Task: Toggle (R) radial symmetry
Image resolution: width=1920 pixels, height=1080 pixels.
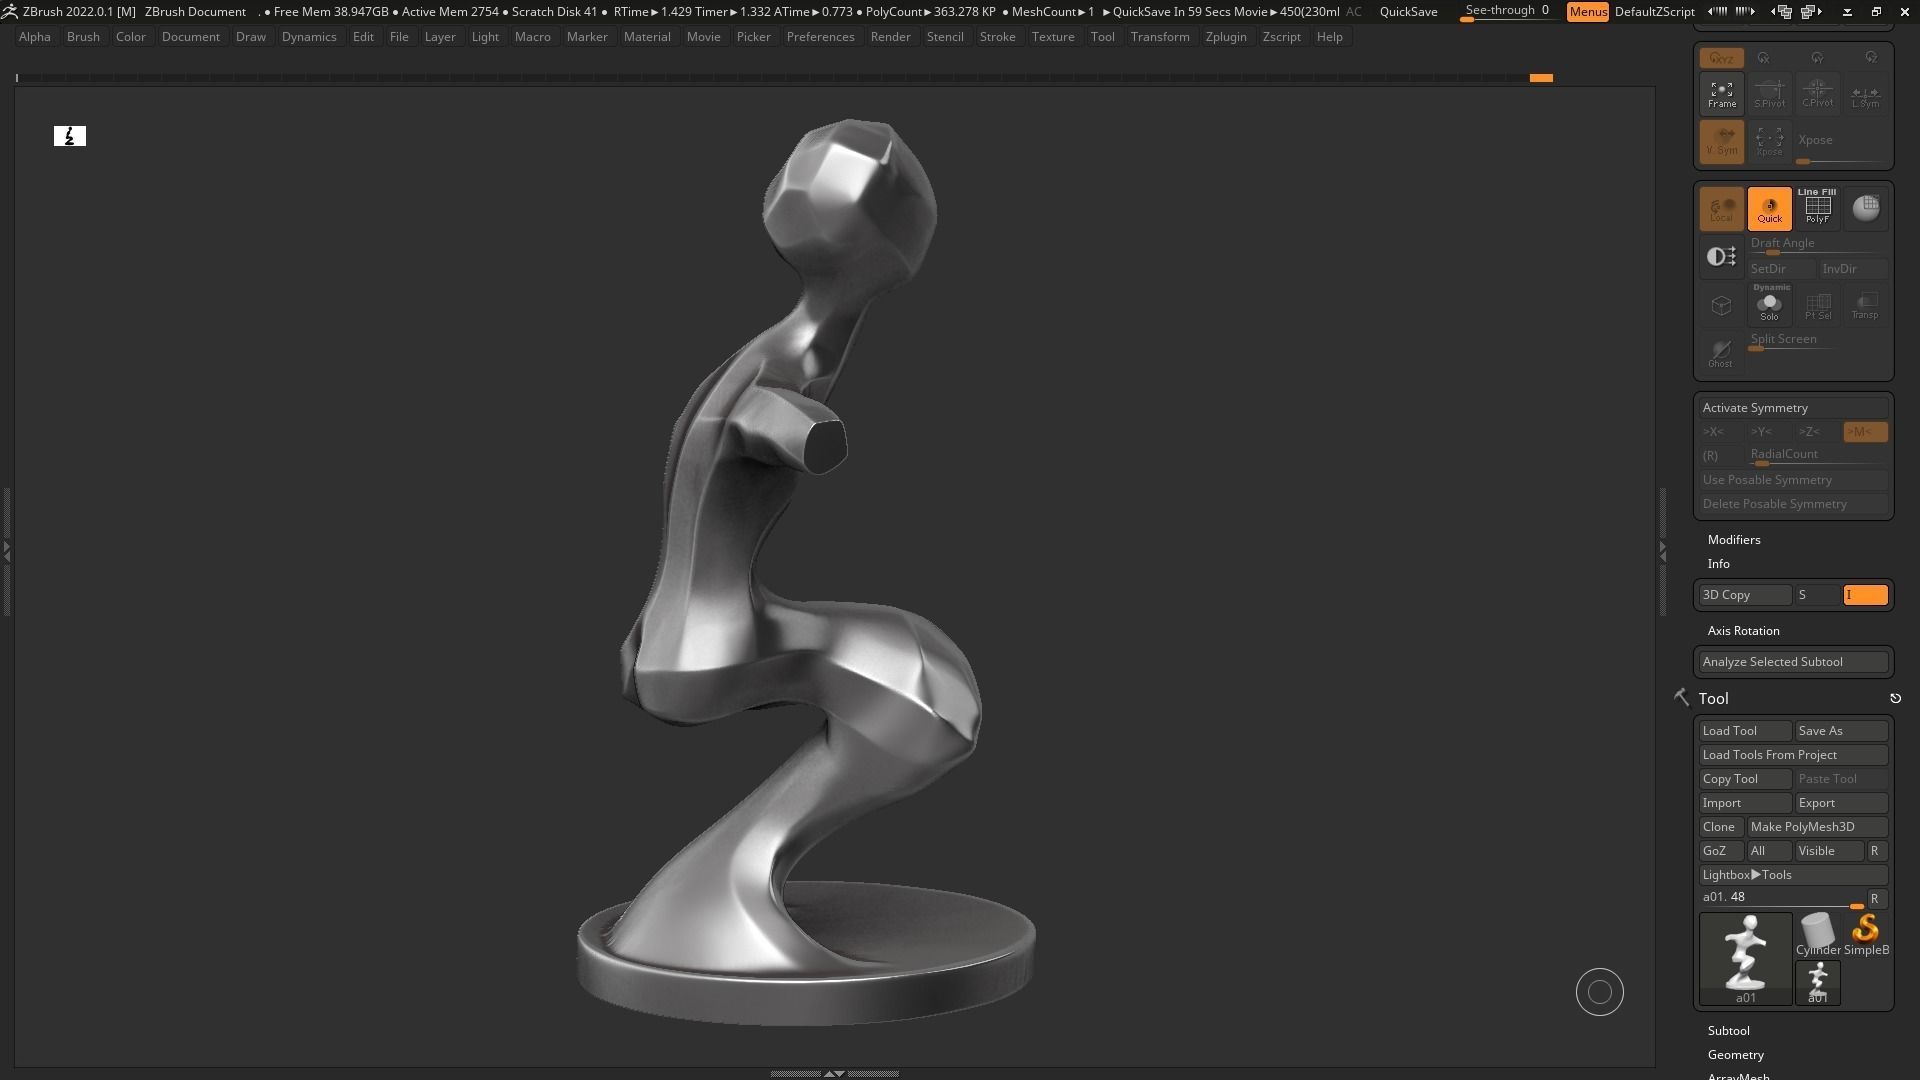Action: point(1721,456)
